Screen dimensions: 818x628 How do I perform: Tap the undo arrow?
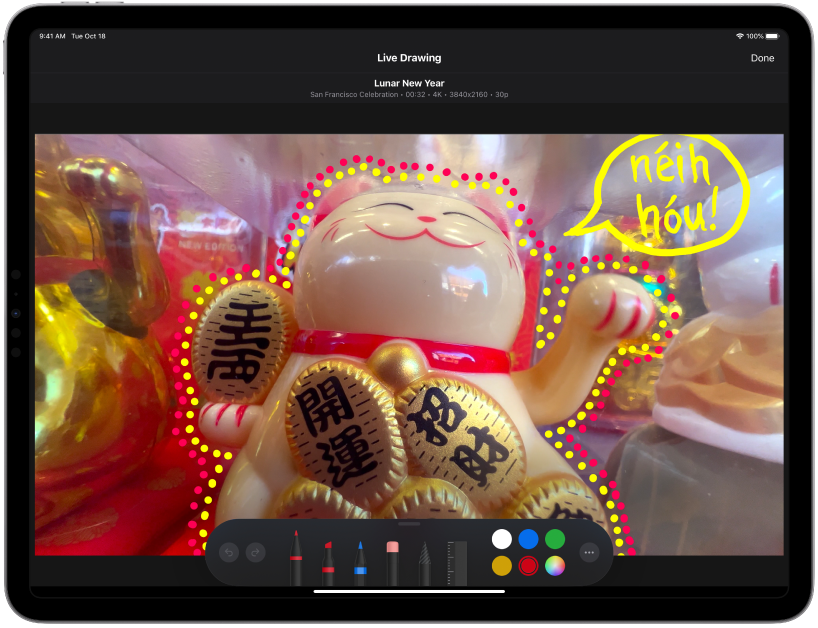[230, 553]
